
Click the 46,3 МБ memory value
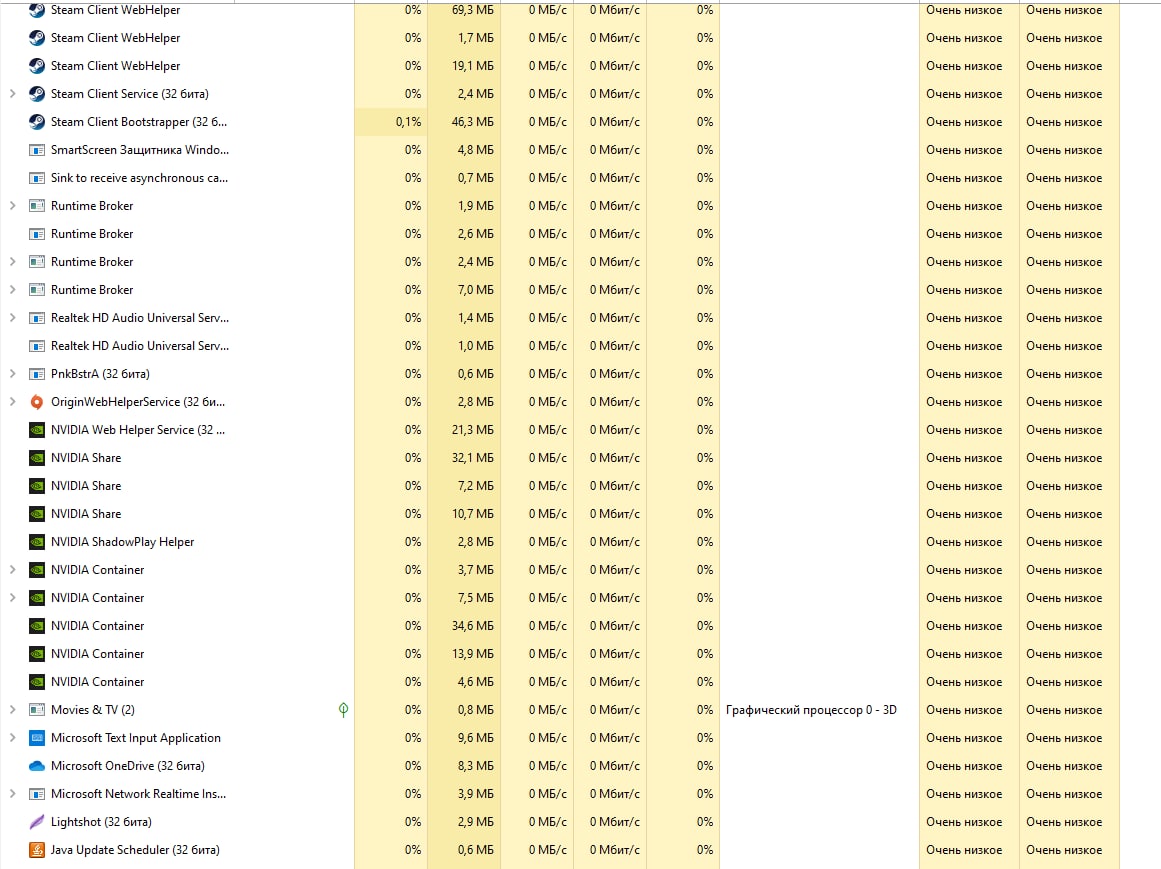(x=472, y=121)
